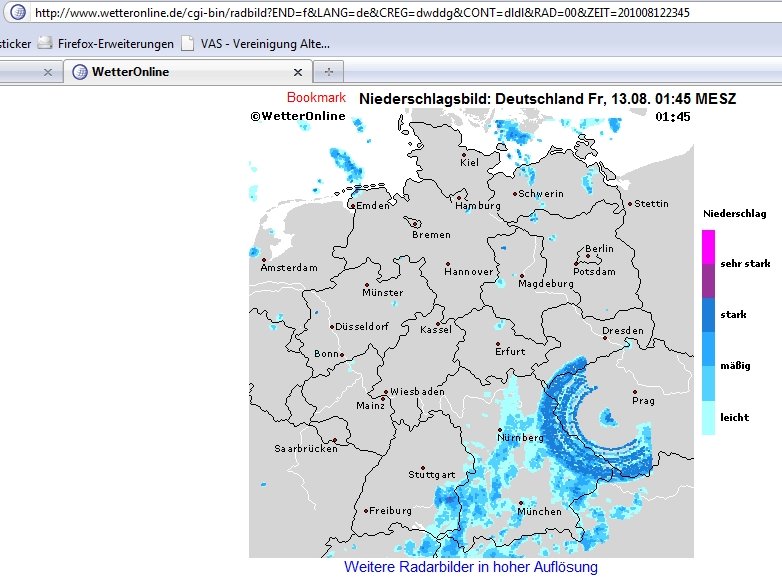Click the München city marker on map

[x=521, y=503]
